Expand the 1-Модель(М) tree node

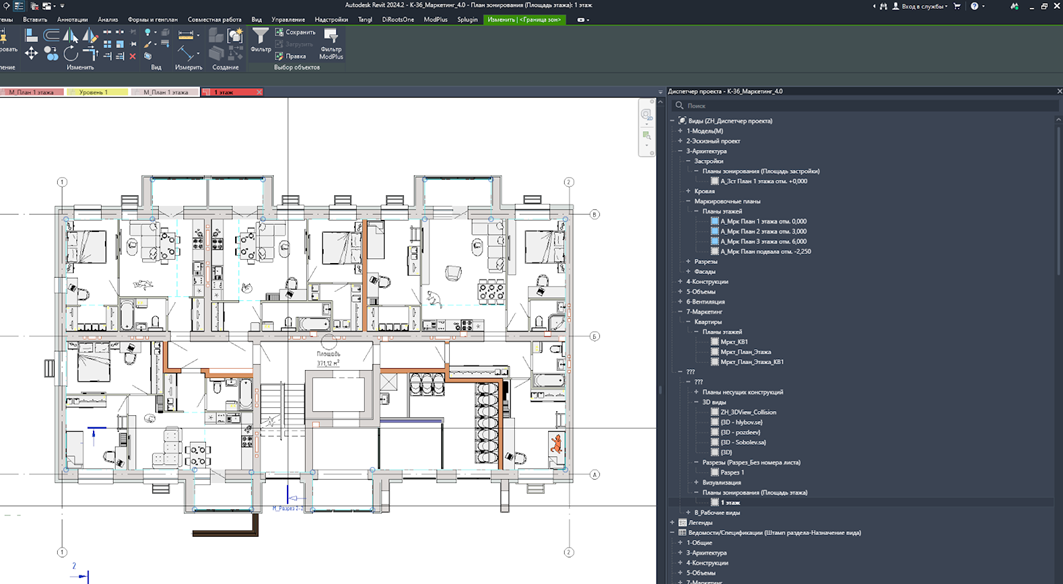(680, 131)
